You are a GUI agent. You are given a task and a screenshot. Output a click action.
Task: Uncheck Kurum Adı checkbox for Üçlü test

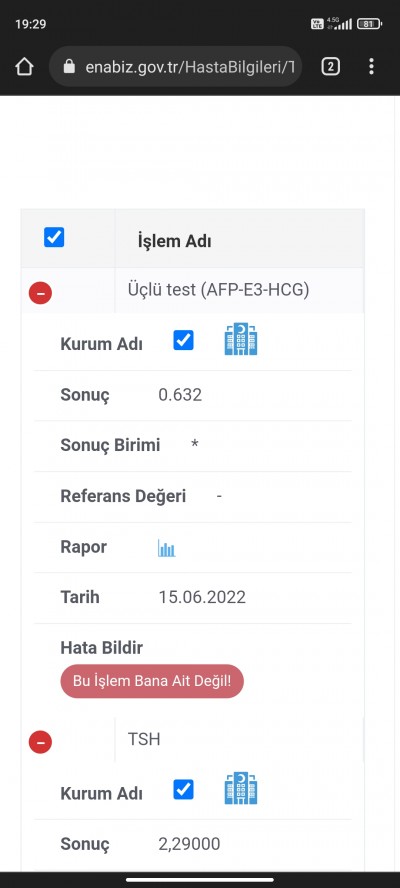coord(184,340)
